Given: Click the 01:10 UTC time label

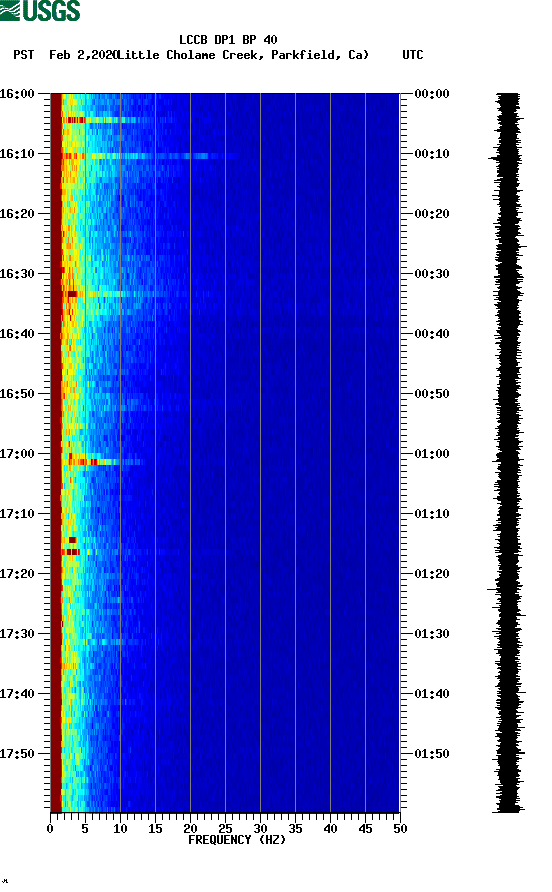Looking at the screenshot, I should pos(432,514).
